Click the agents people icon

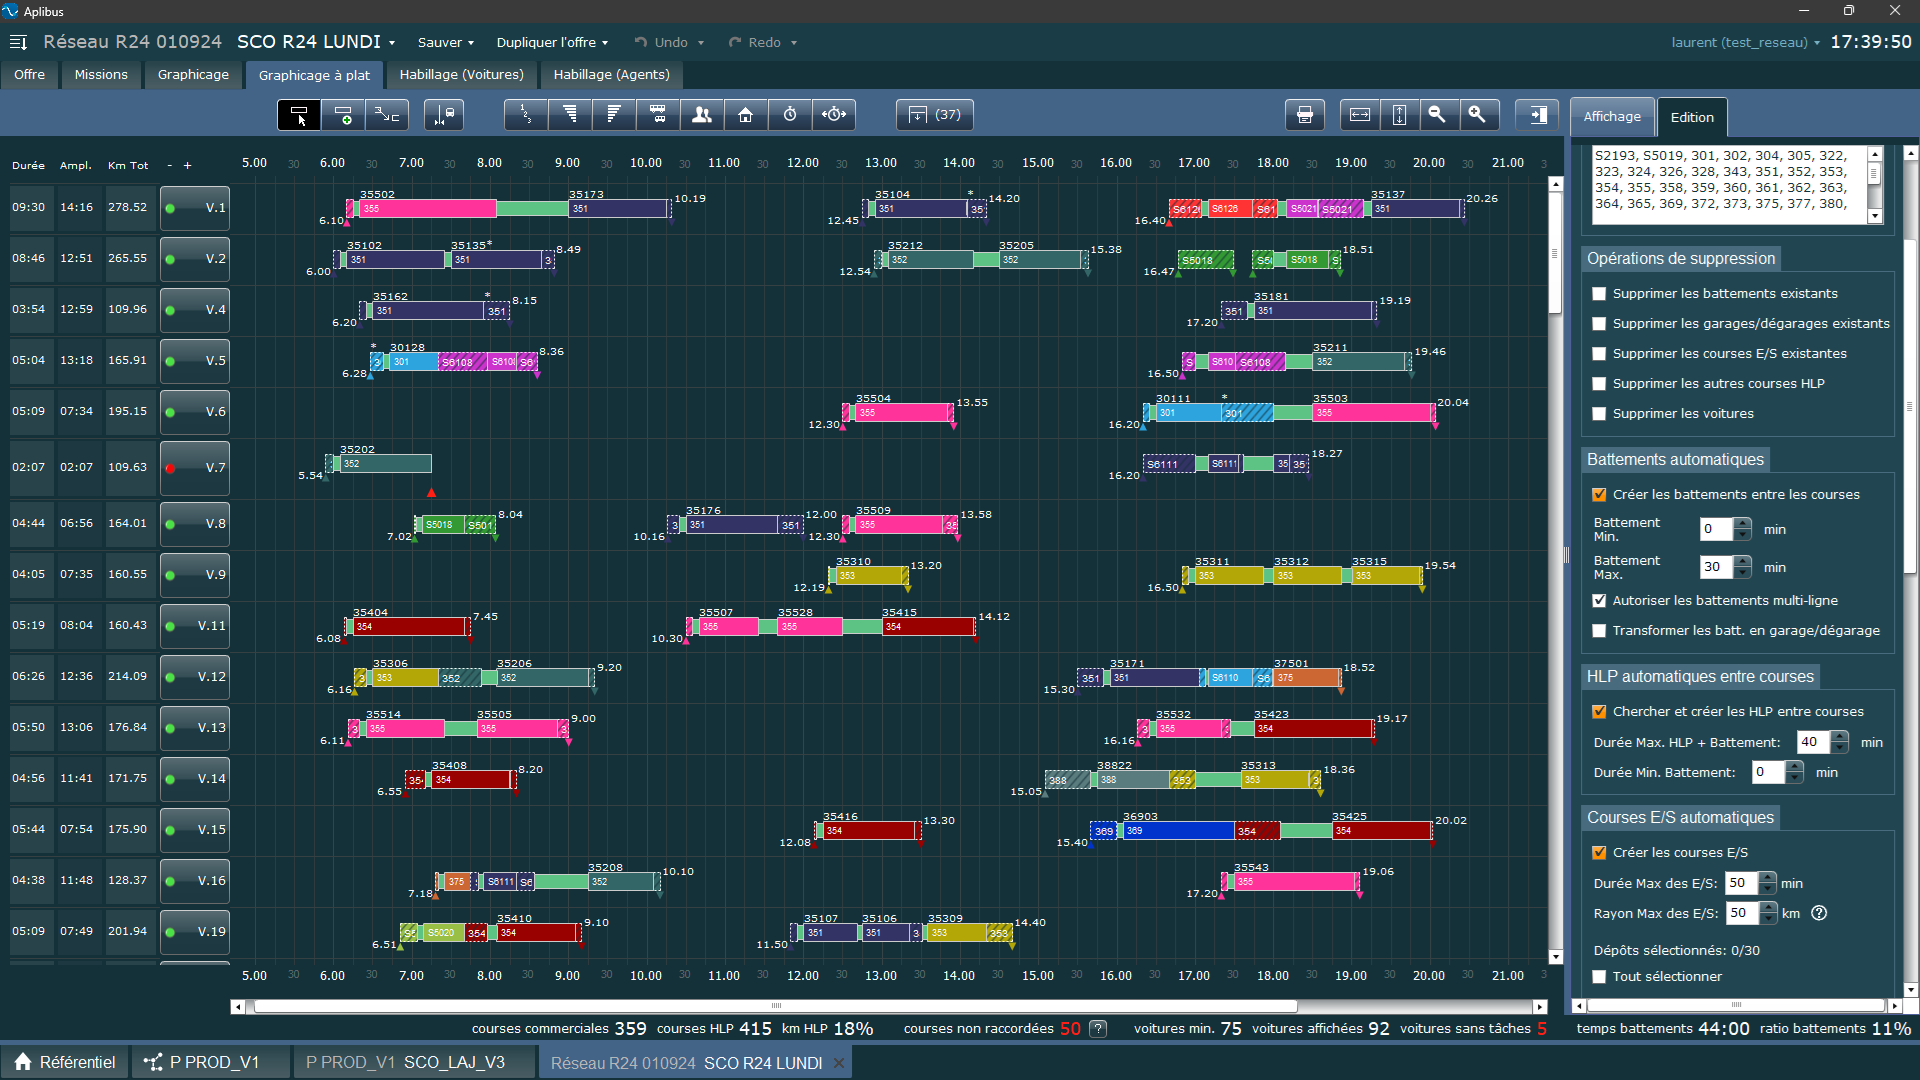coord(702,115)
